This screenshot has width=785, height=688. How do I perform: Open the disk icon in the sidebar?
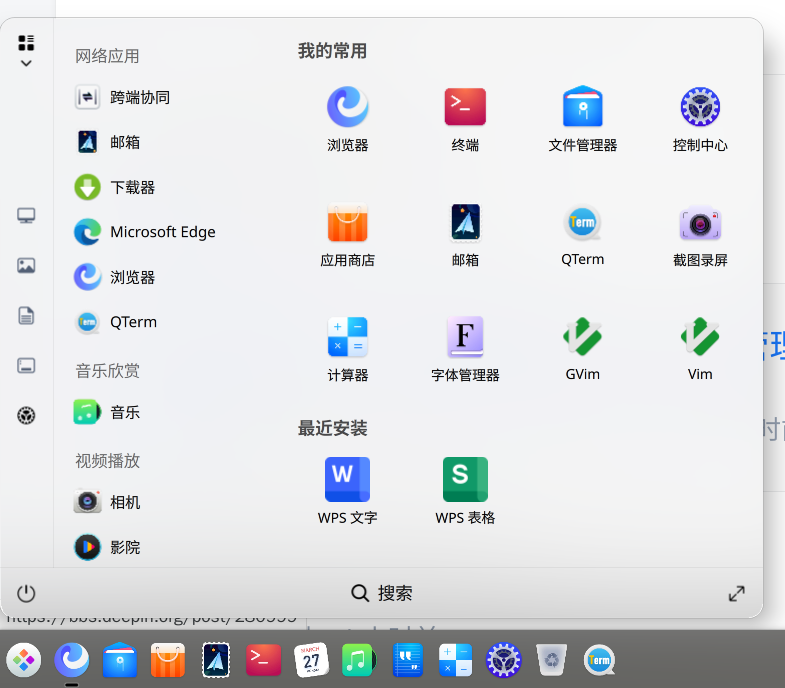[26, 366]
